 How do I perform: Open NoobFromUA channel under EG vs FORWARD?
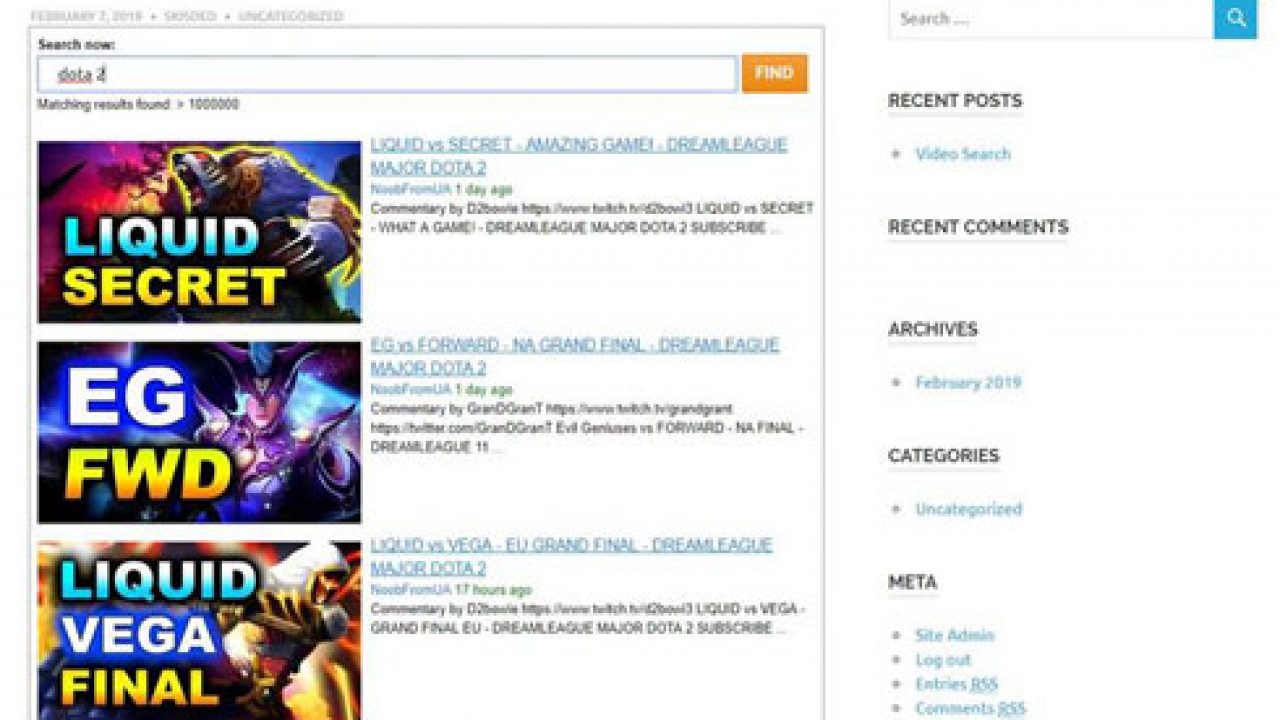pyautogui.click(x=410, y=389)
